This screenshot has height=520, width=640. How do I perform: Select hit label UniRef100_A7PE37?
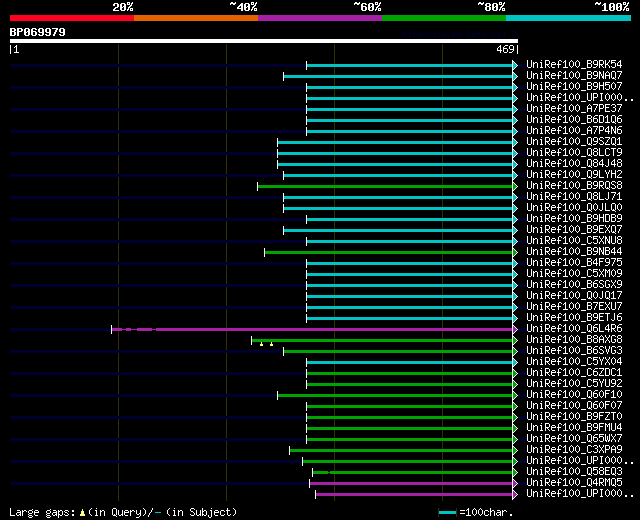coord(574,109)
